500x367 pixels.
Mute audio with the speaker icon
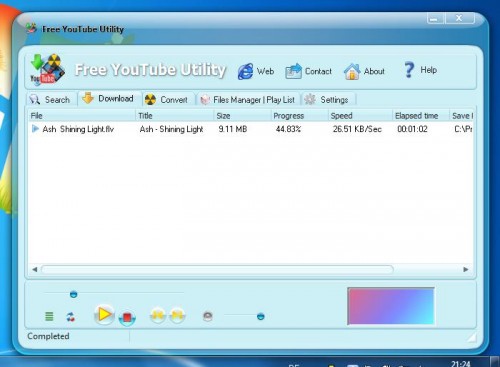(208, 316)
